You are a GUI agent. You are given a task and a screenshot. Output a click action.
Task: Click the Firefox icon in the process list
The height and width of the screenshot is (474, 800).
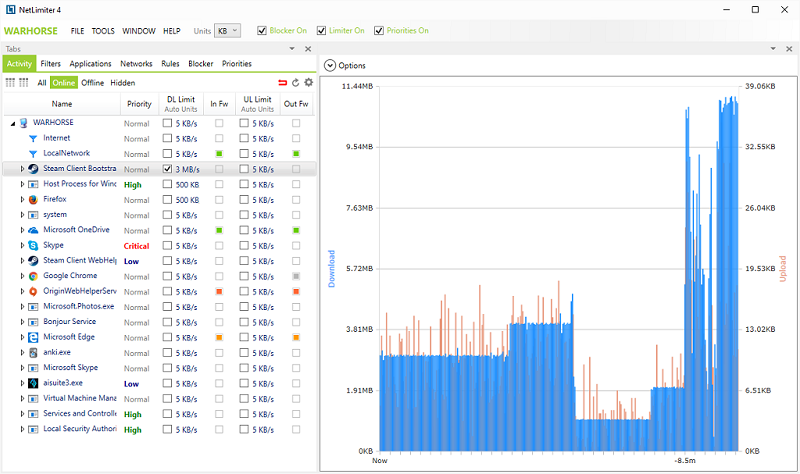[x=33, y=199]
